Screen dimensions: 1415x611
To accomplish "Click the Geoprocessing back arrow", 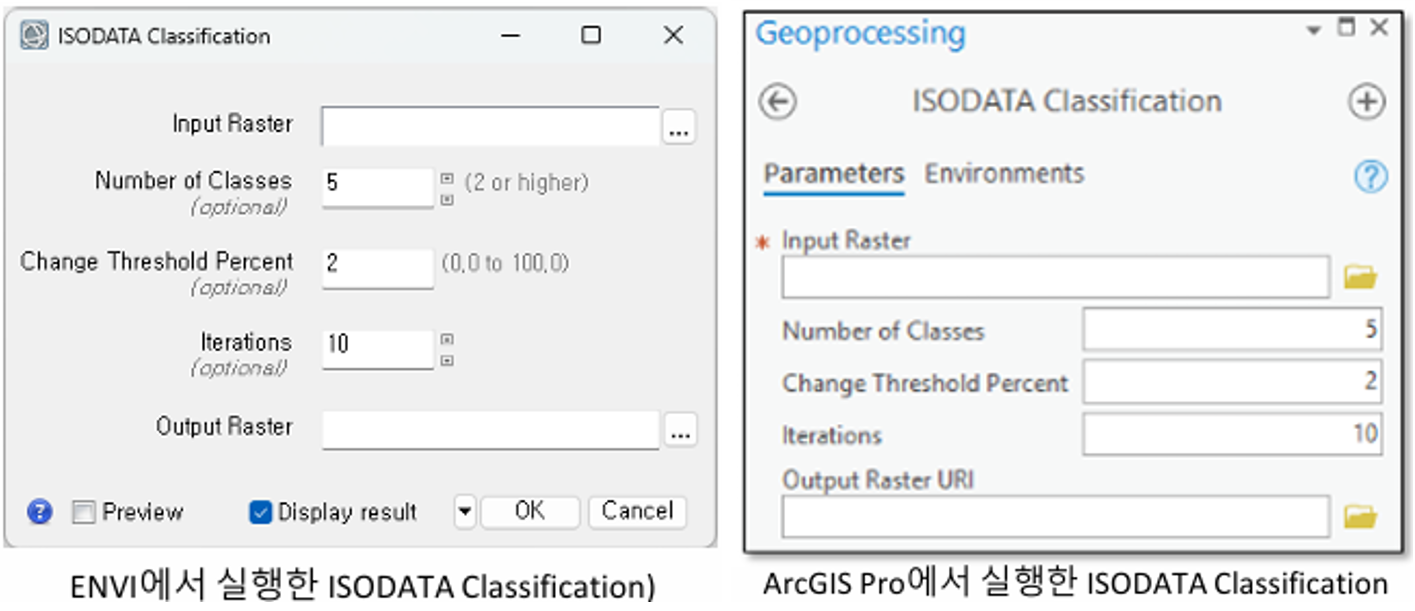I will coord(778,102).
